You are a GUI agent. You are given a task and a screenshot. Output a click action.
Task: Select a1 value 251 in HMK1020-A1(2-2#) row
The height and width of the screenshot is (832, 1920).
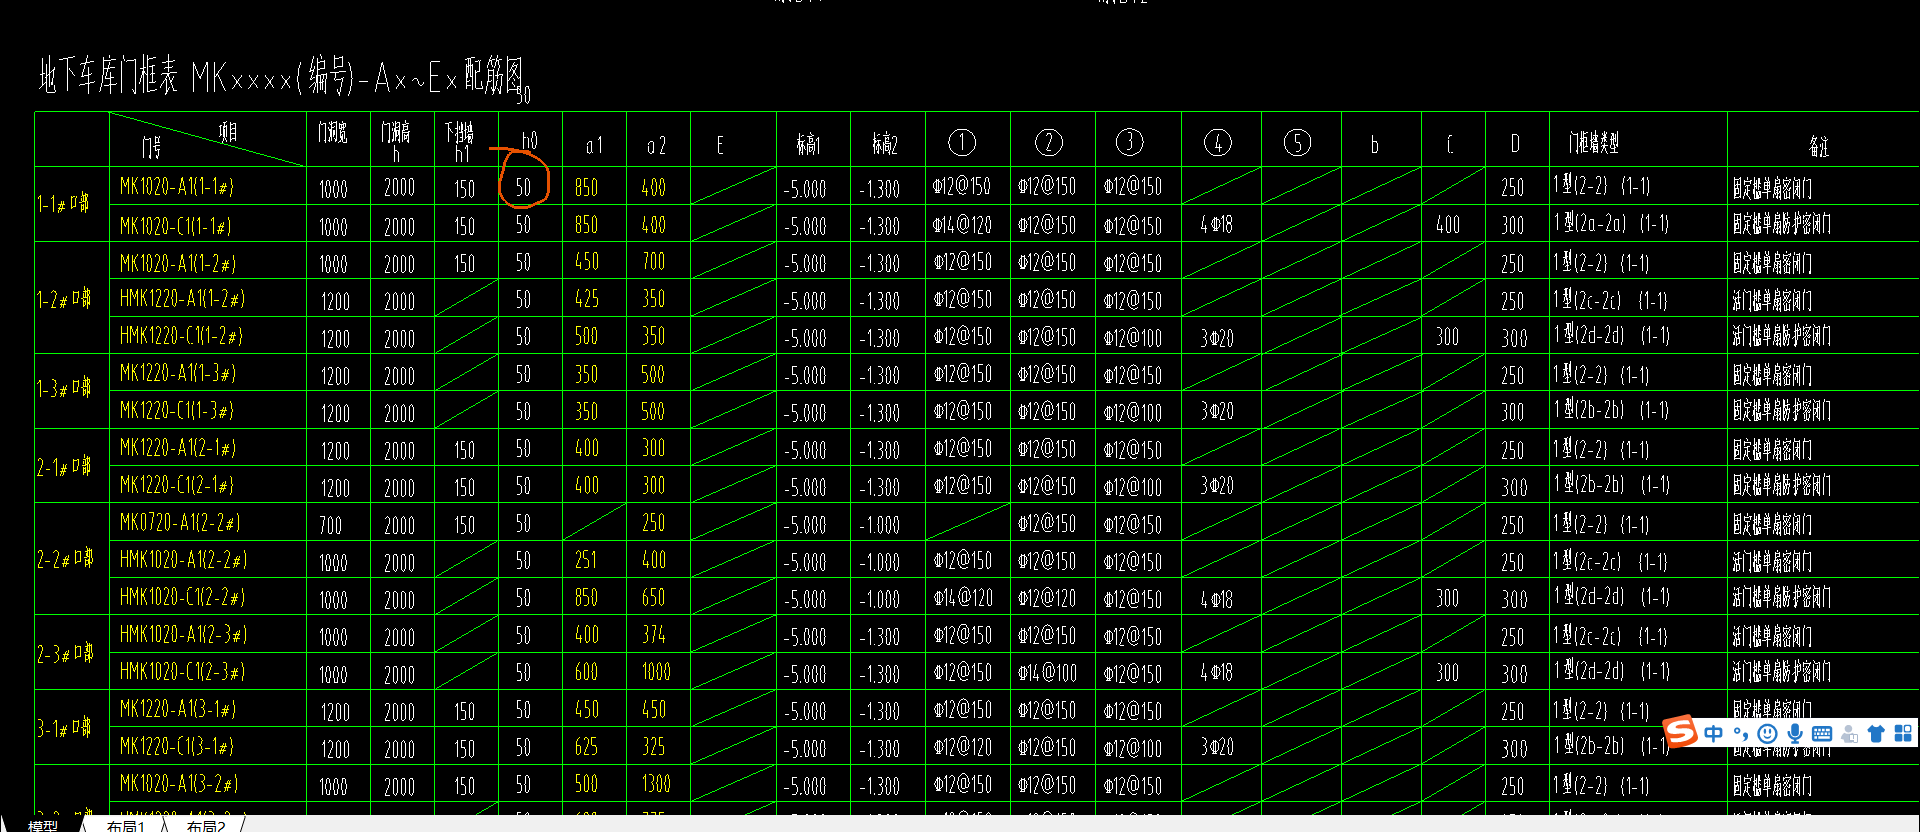(x=586, y=560)
